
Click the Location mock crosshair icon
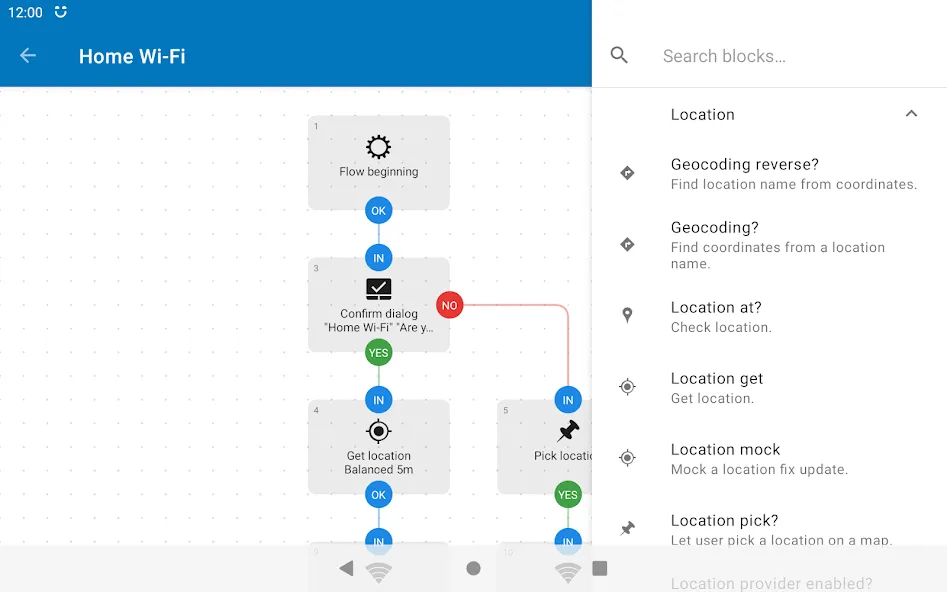[x=628, y=457]
